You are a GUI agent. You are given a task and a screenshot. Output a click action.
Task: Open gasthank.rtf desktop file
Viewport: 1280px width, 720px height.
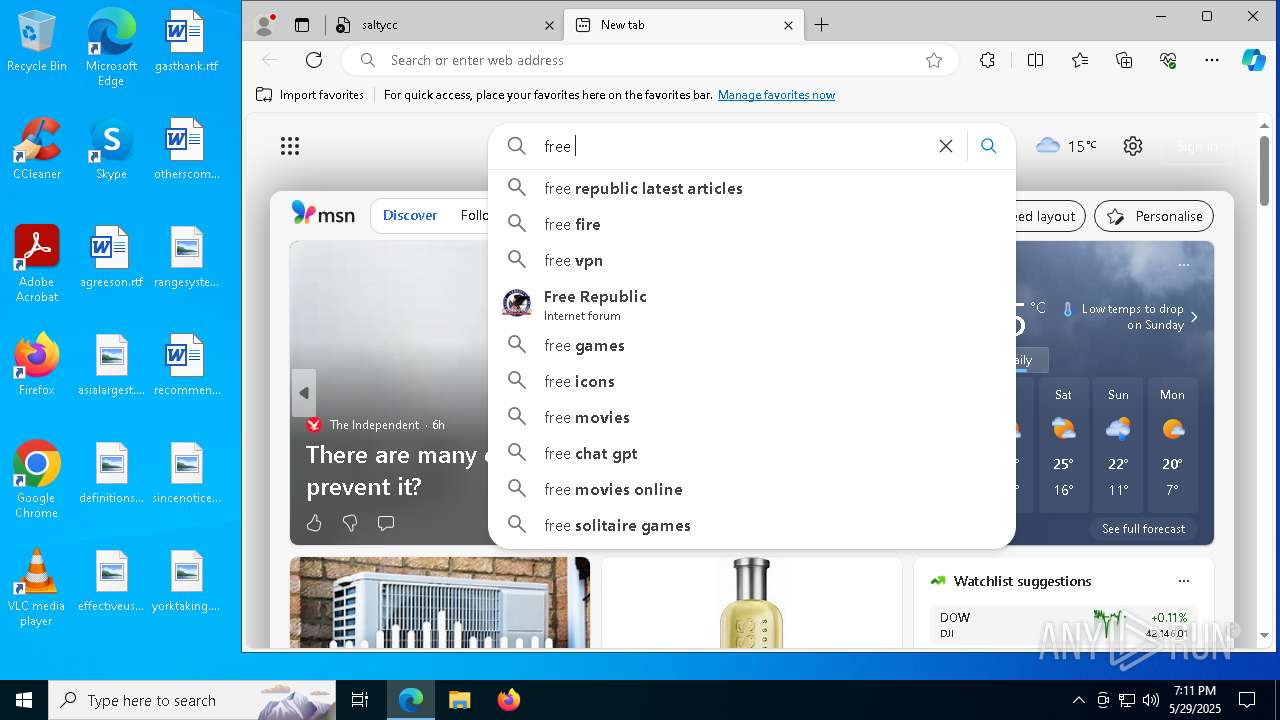pos(186,42)
